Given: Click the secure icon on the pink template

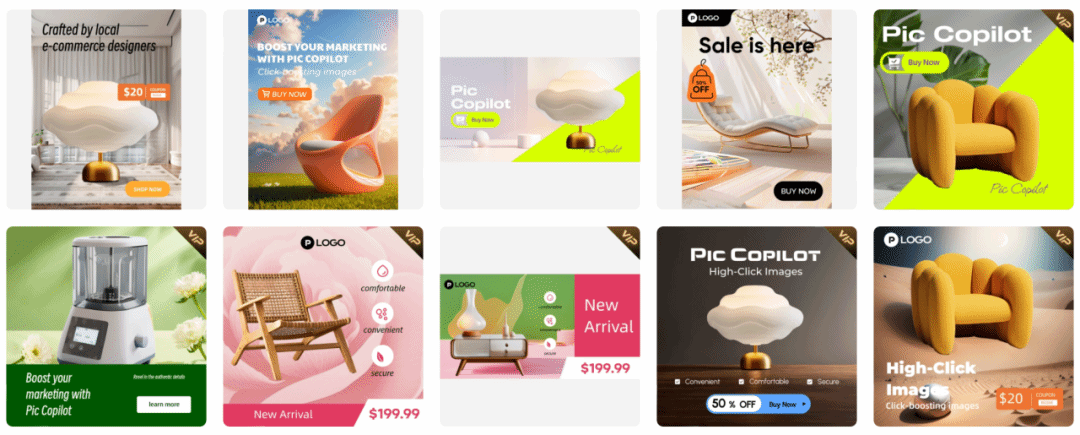Looking at the screenshot, I should click(x=382, y=356).
